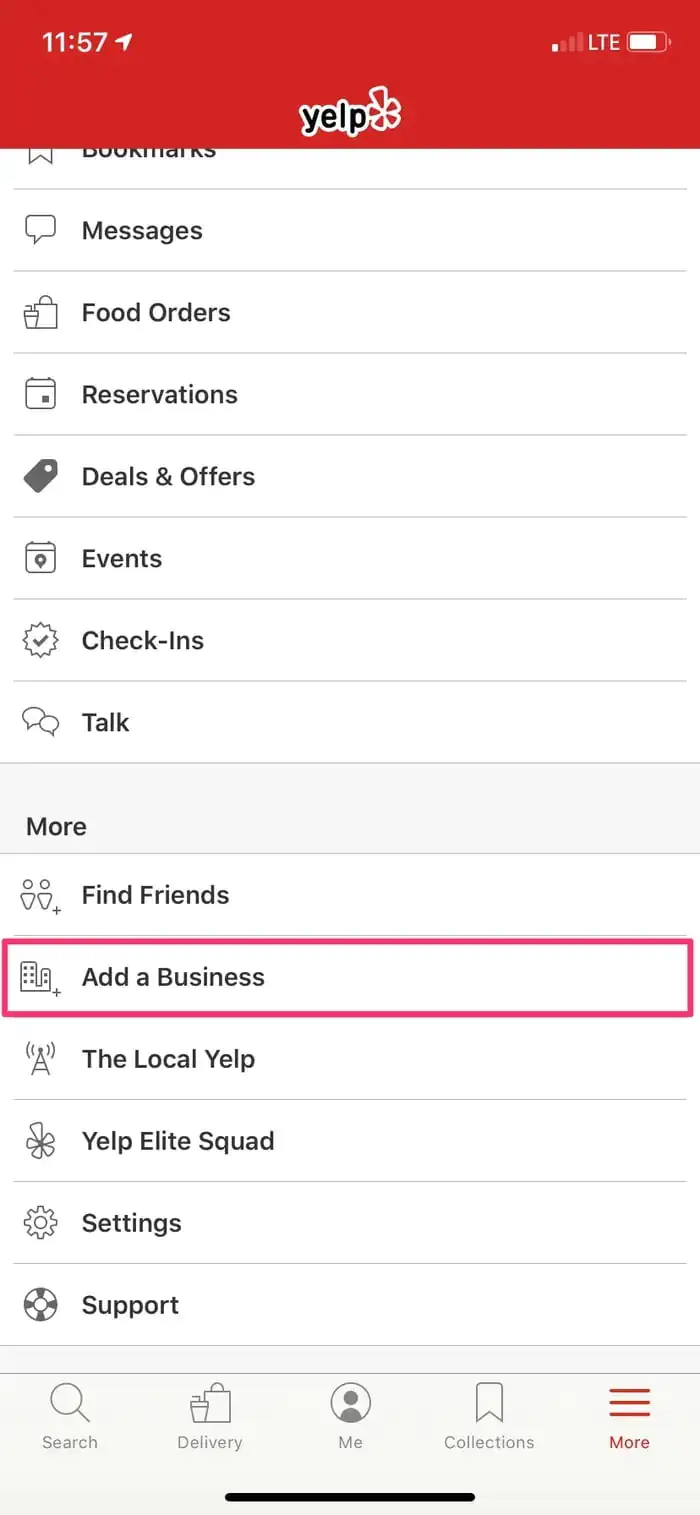The image size is (700, 1515).
Task: Select the Food Orders bag icon
Action: [x=40, y=312]
